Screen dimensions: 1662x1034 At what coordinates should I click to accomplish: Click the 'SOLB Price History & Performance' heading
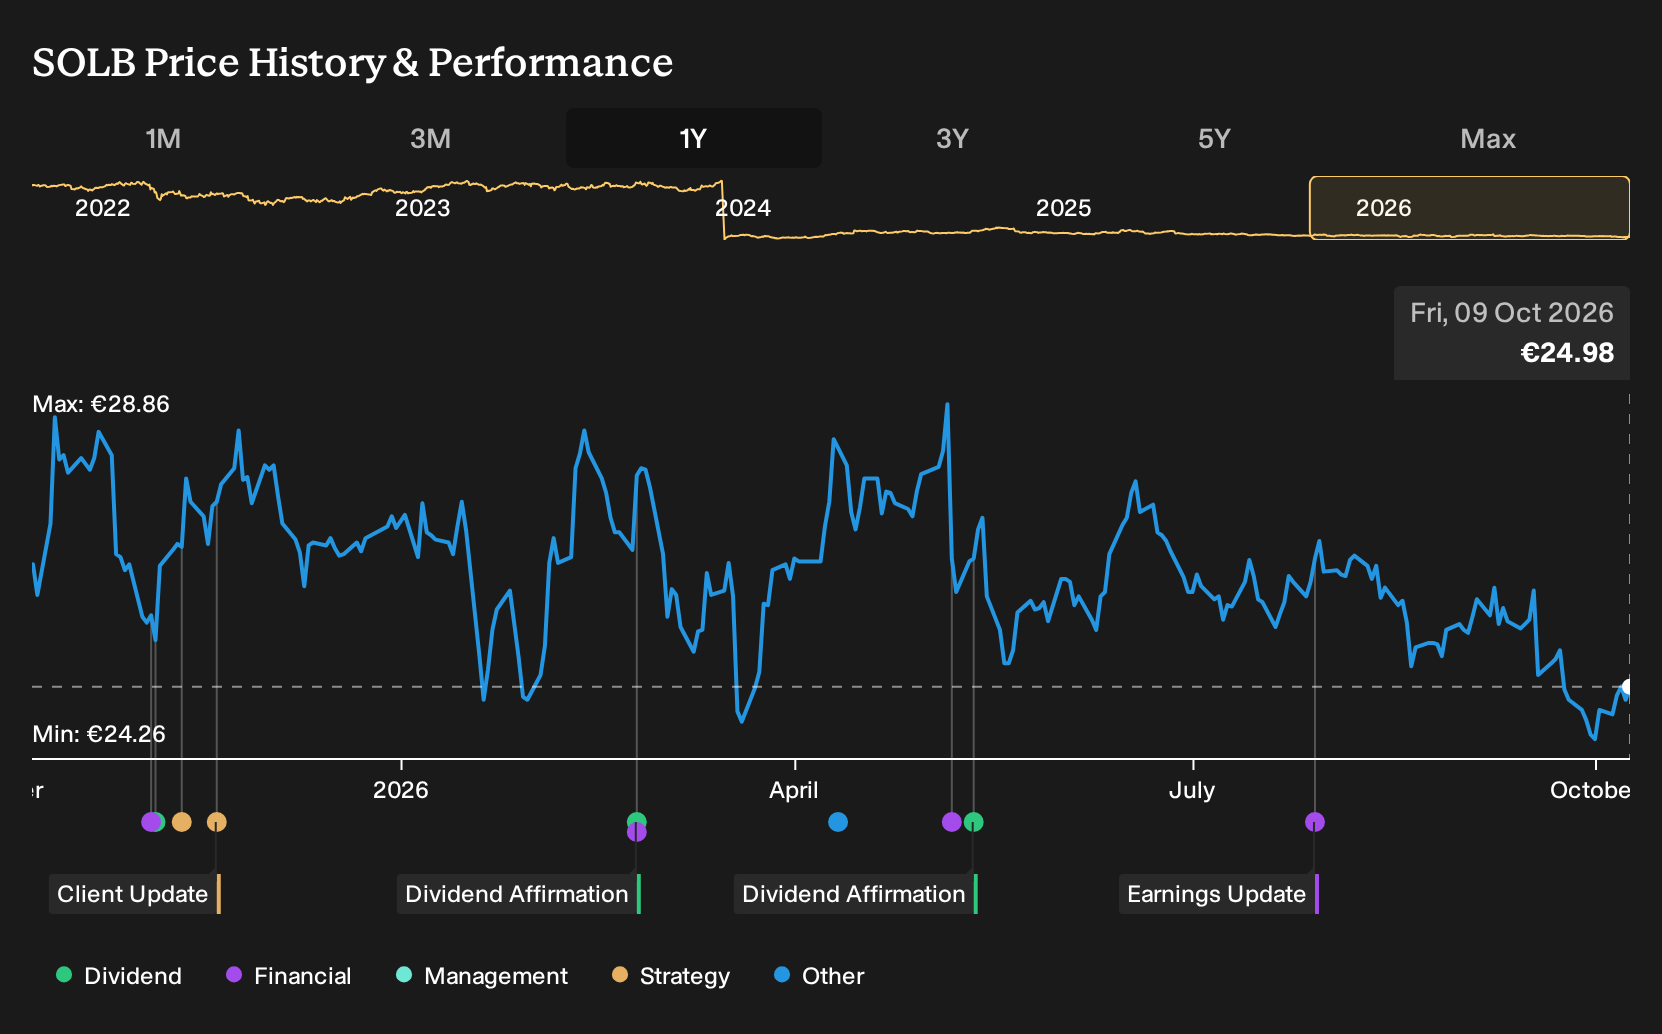coord(352,63)
